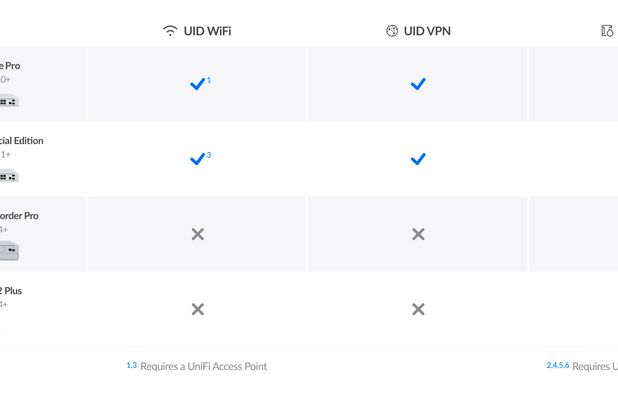This screenshot has width=618, height=394.
Task: Select the UID WiFi column heading
Action: pyautogui.click(x=207, y=31)
